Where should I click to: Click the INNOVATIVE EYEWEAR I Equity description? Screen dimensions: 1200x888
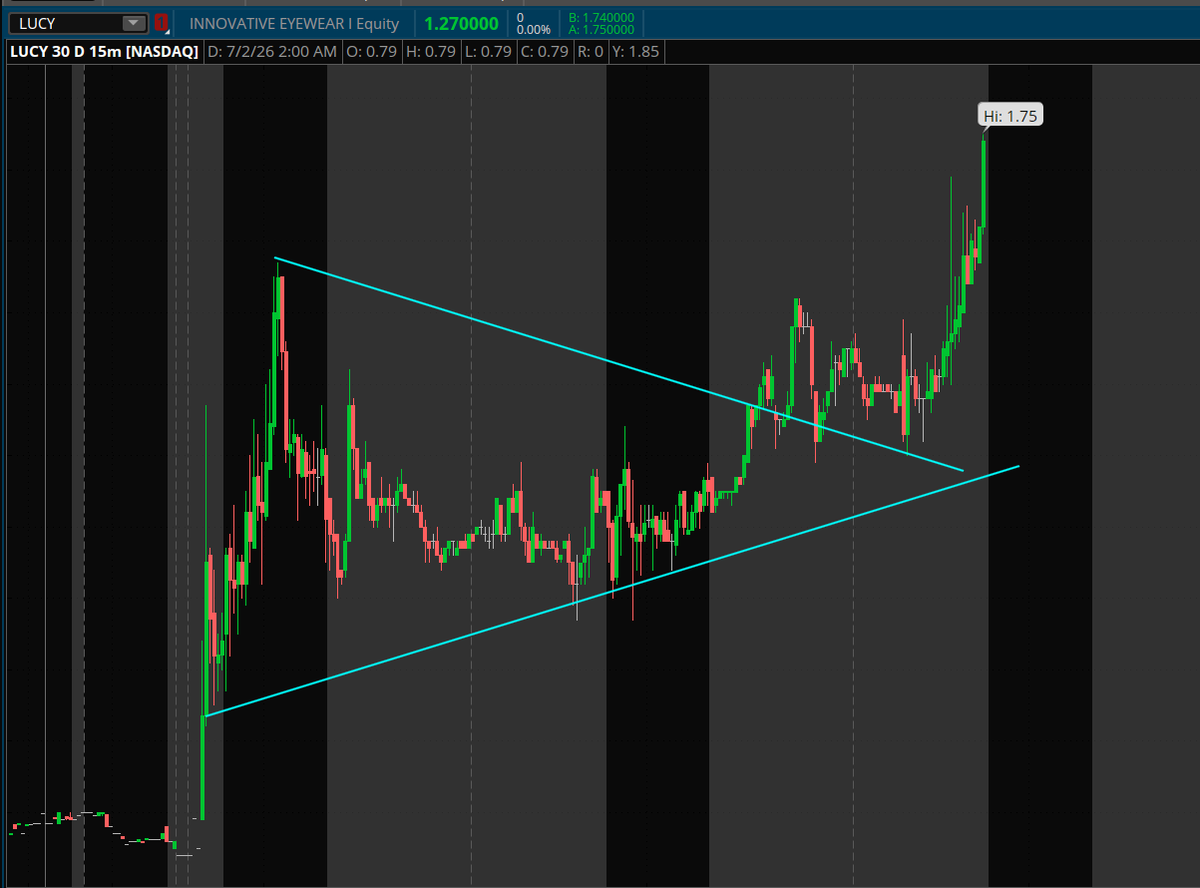(294, 23)
